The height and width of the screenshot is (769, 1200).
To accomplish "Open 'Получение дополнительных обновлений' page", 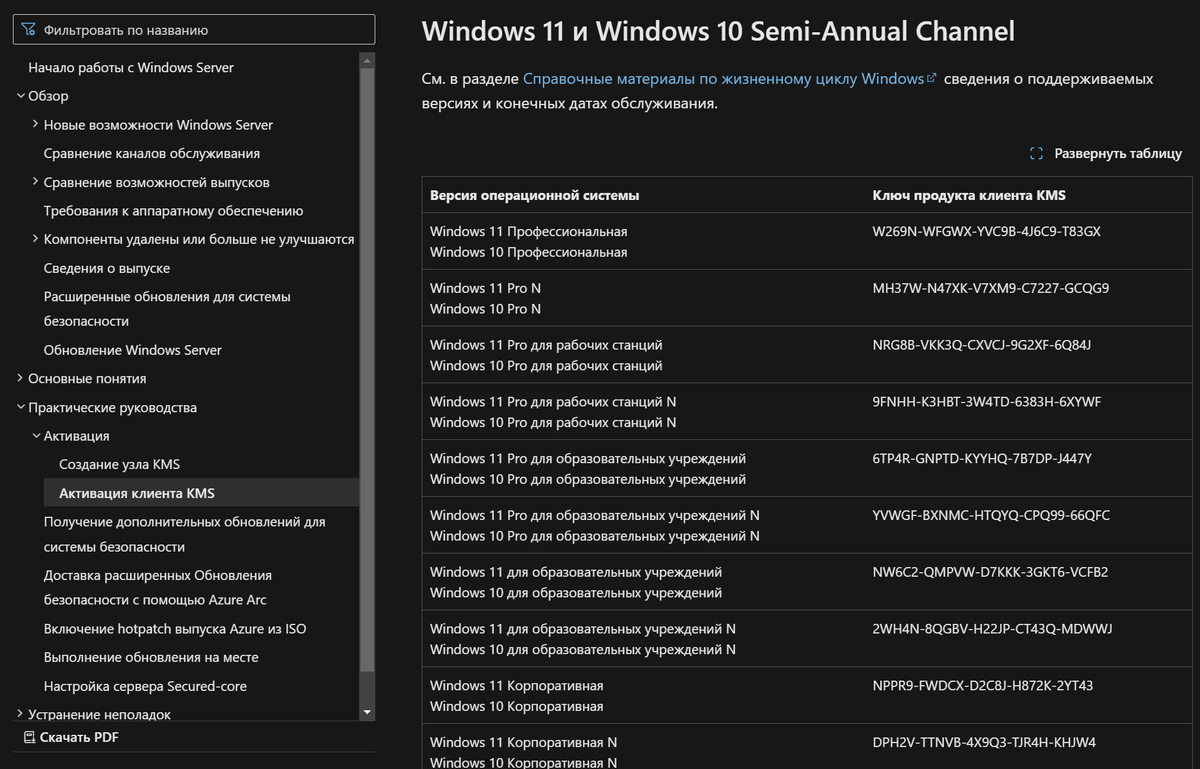I will pyautogui.click(x=185, y=534).
